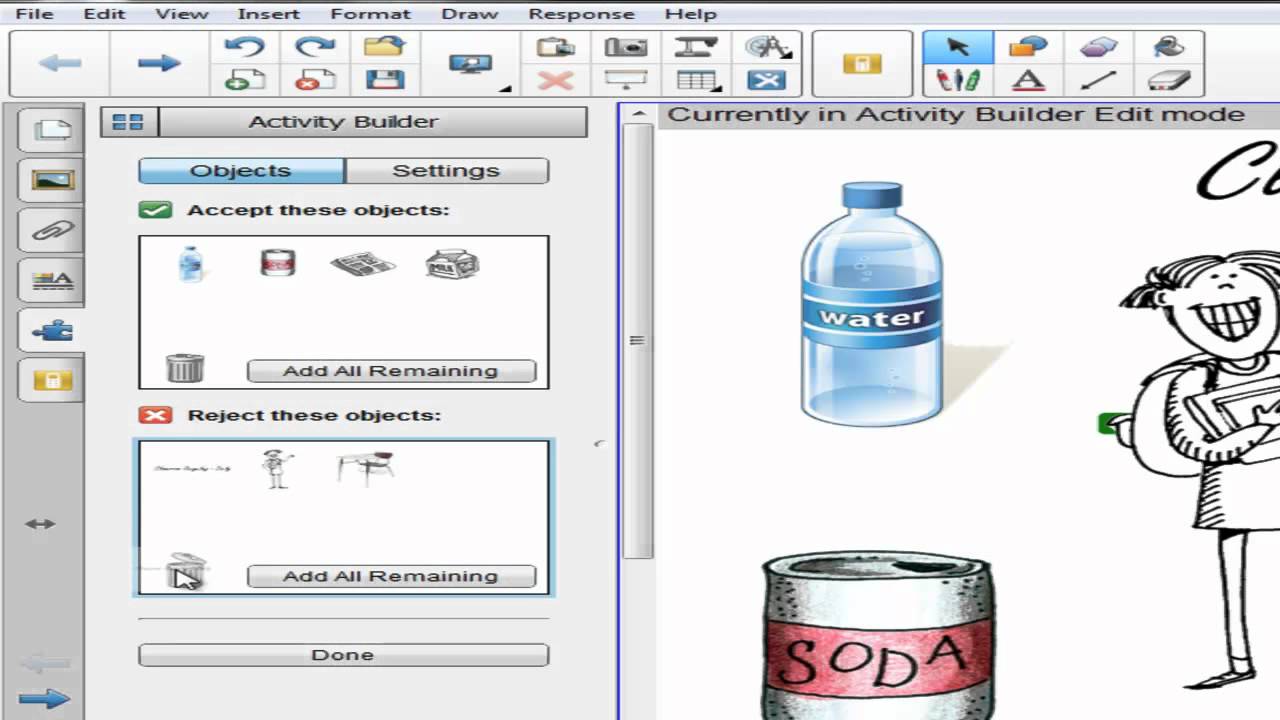Click the Done button
The height and width of the screenshot is (720, 1280).
point(343,655)
